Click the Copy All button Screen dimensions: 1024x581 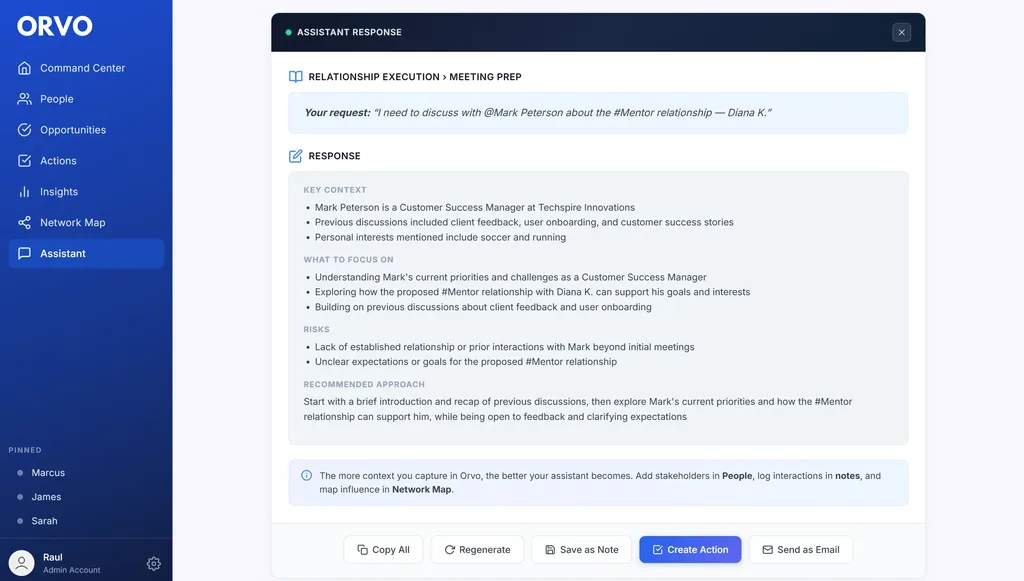tap(383, 549)
